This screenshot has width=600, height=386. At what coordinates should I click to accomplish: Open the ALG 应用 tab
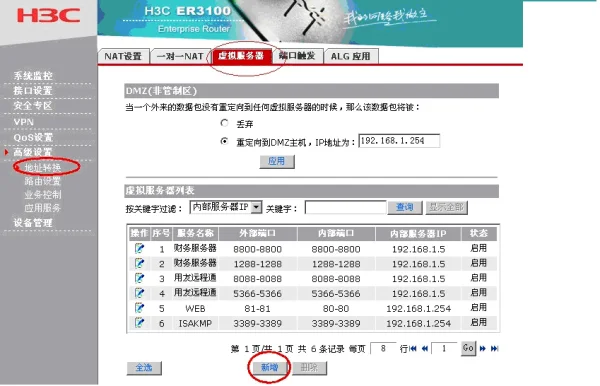(x=351, y=56)
